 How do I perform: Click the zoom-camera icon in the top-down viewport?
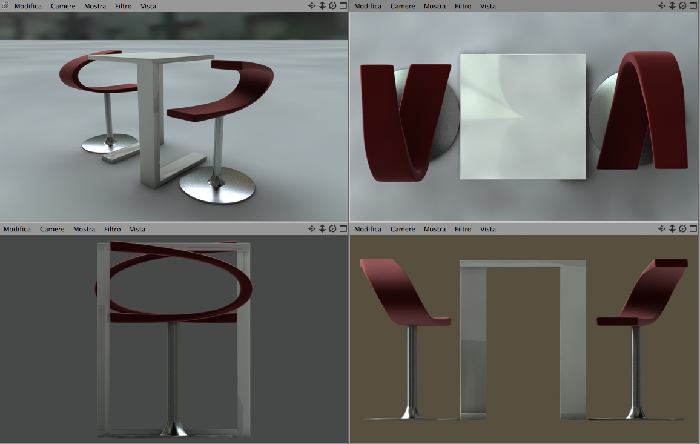(672, 6)
